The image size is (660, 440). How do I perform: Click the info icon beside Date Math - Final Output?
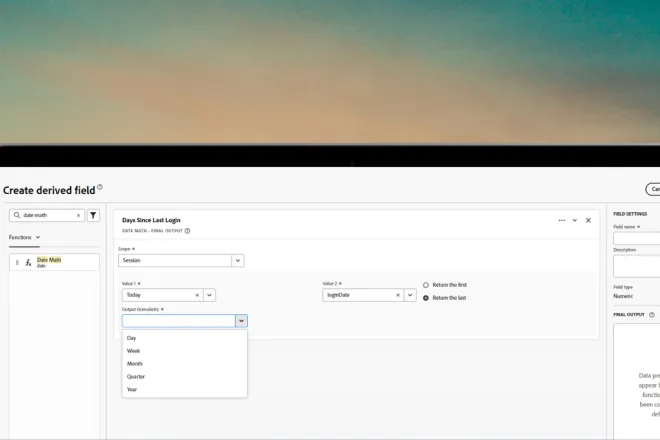tap(187, 231)
